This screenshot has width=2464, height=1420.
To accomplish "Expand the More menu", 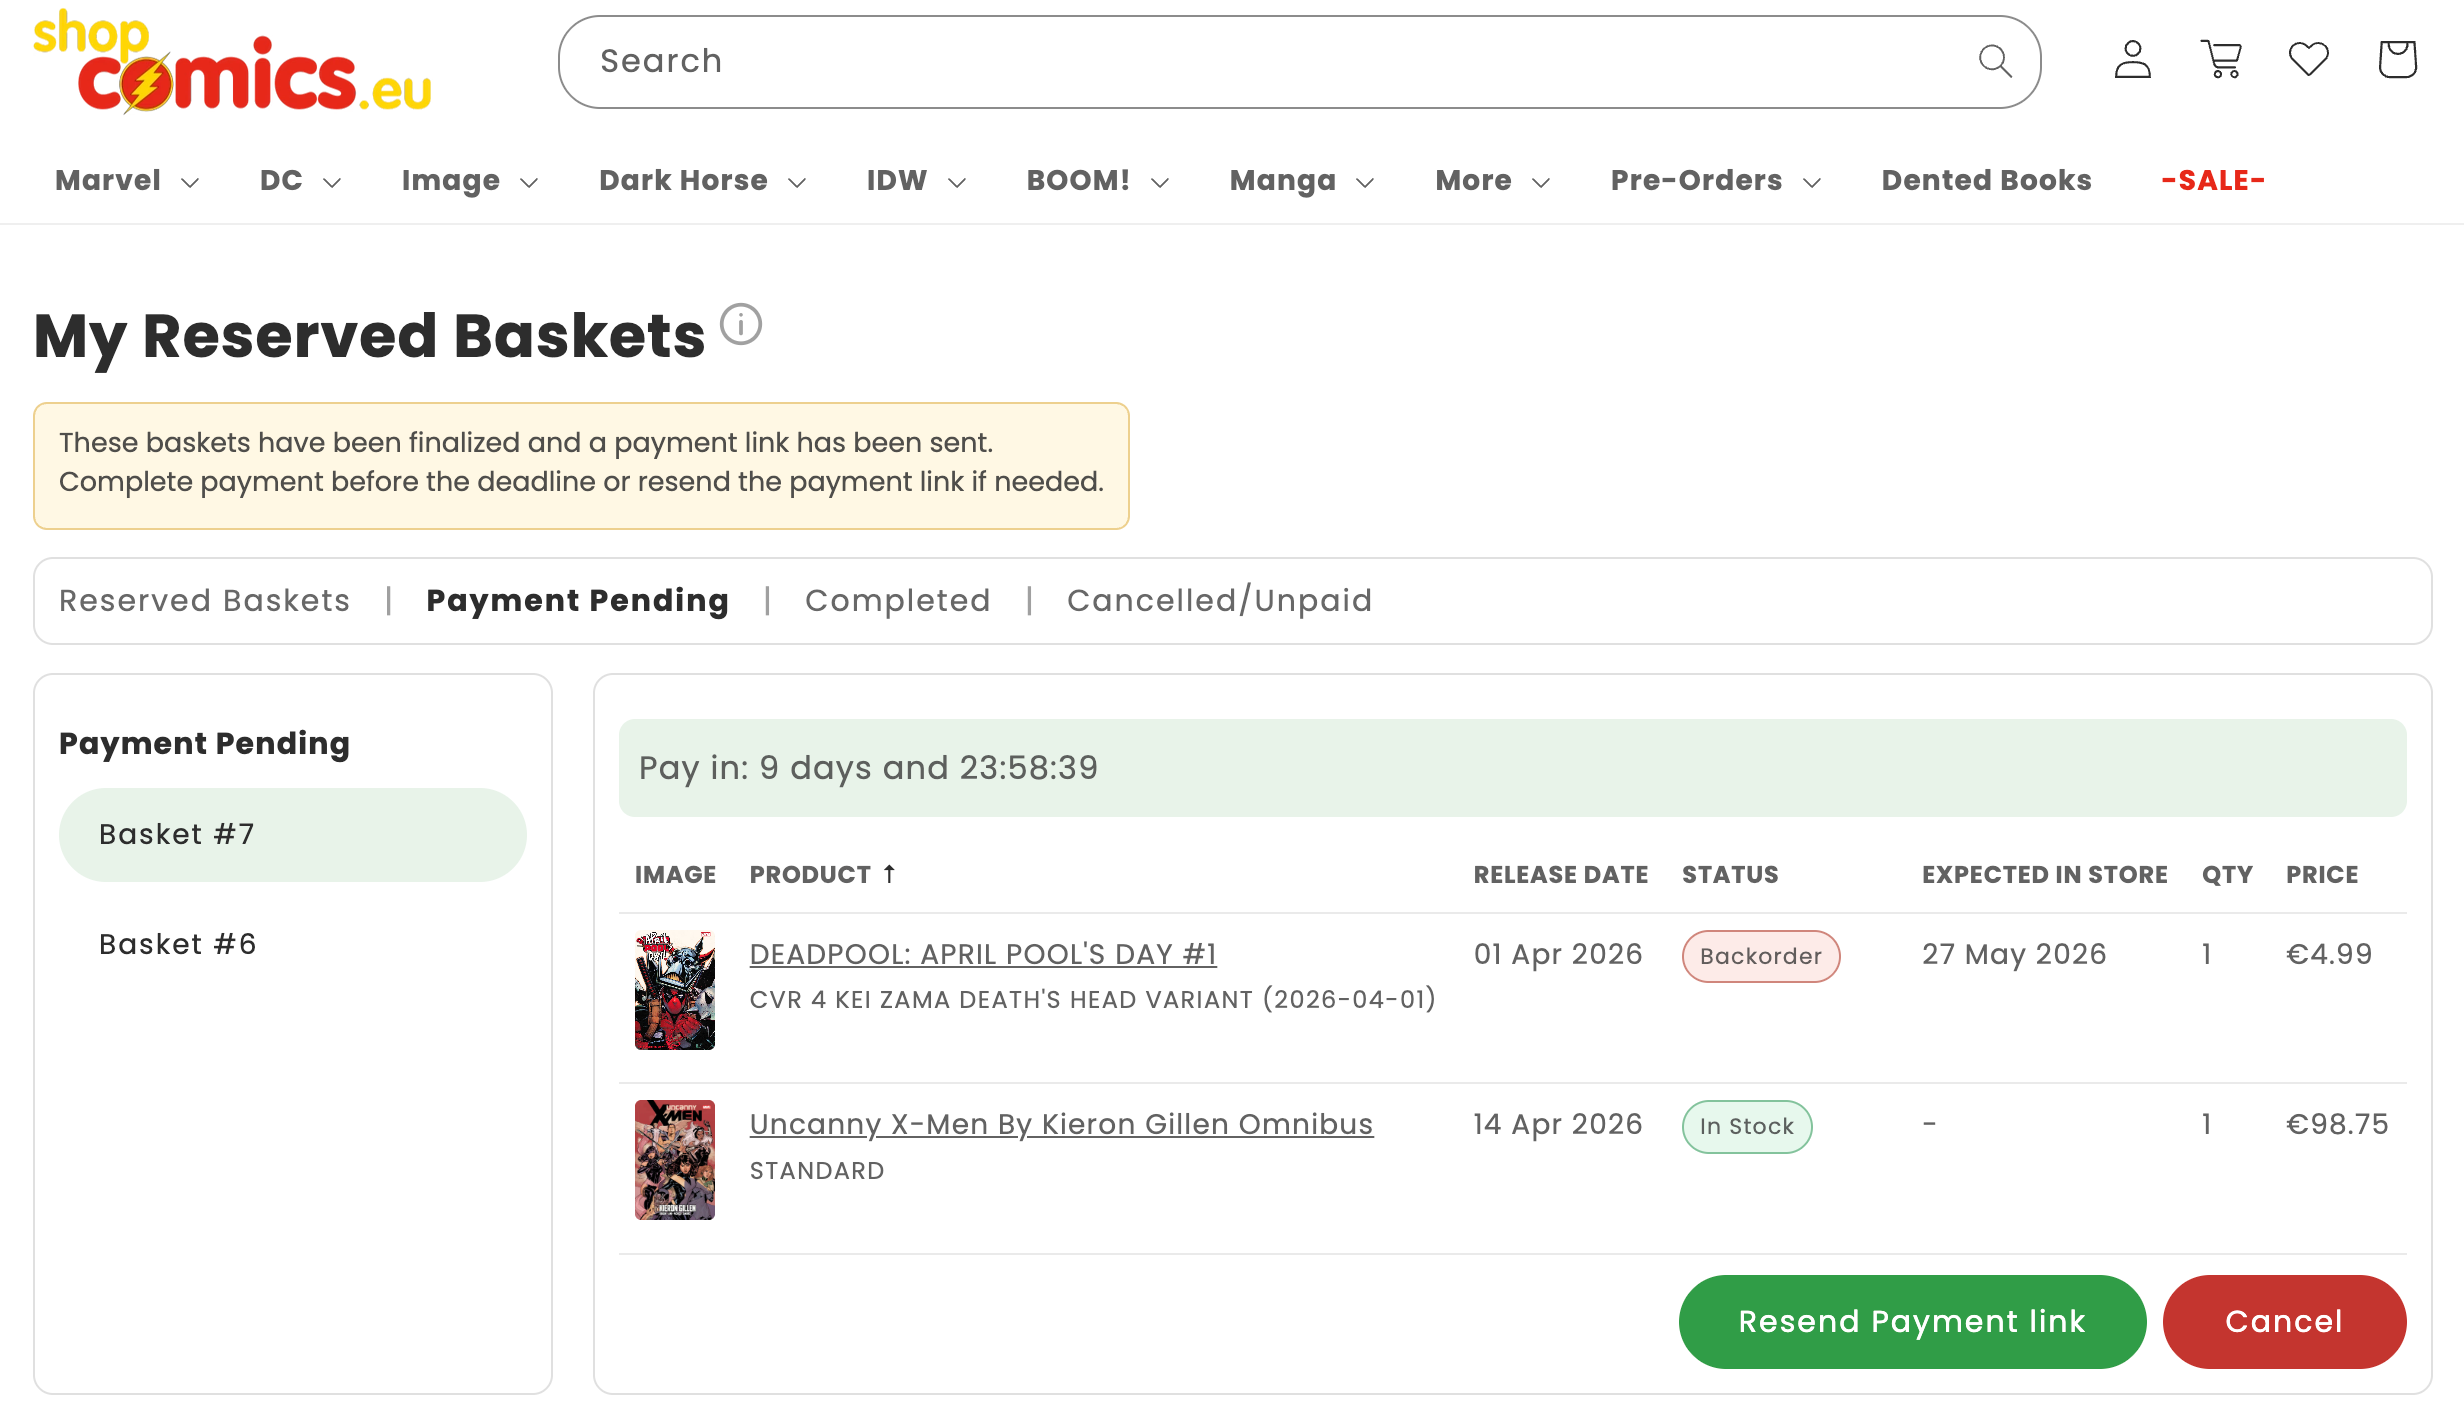I will (1492, 181).
